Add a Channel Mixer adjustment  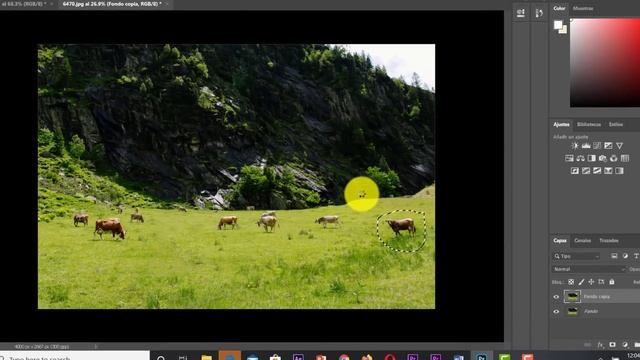click(613, 158)
